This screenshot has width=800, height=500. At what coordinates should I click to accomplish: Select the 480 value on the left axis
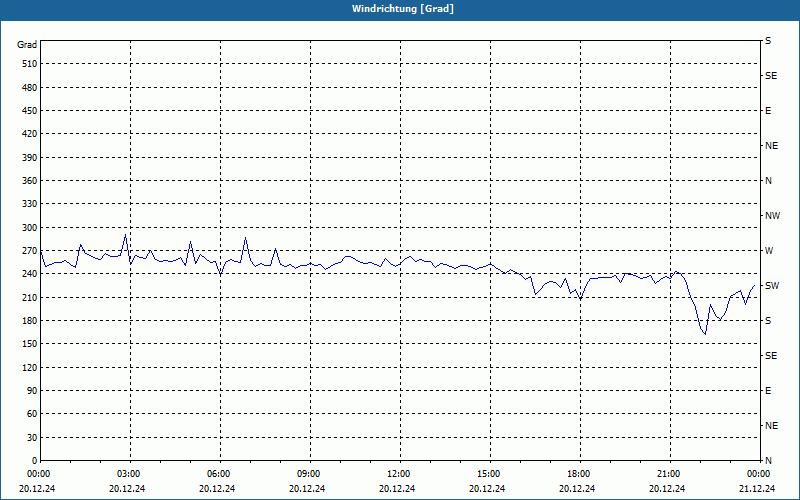pos(30,88)
